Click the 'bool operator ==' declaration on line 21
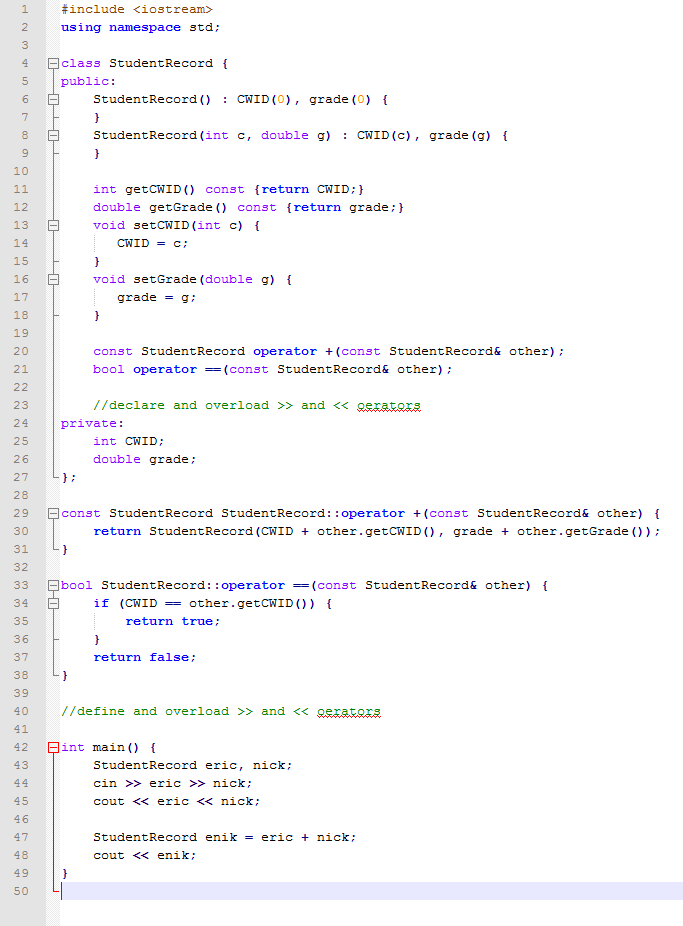Image resolution: width=683 pixels, height=926 pixels. pos(273,370)
